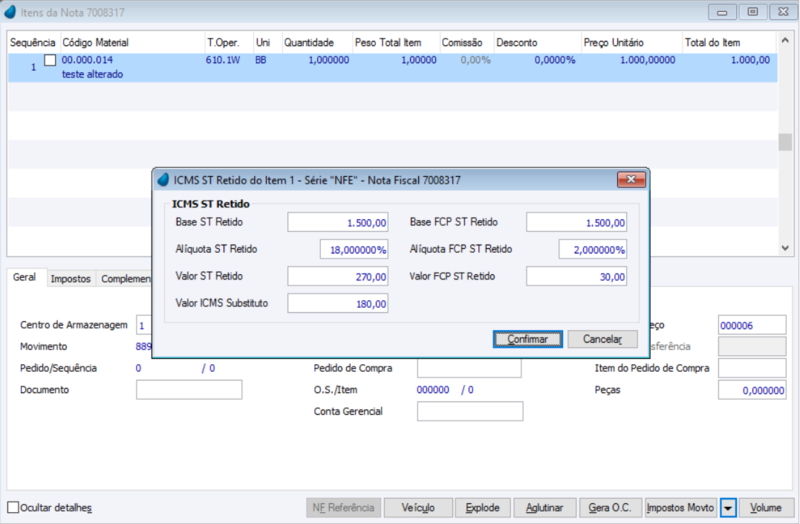Image resolution: width=800 pixels, height=524 pixels.
Task: Focus the Valor ICMS Substituto field
Action: [x=338, y=304]
